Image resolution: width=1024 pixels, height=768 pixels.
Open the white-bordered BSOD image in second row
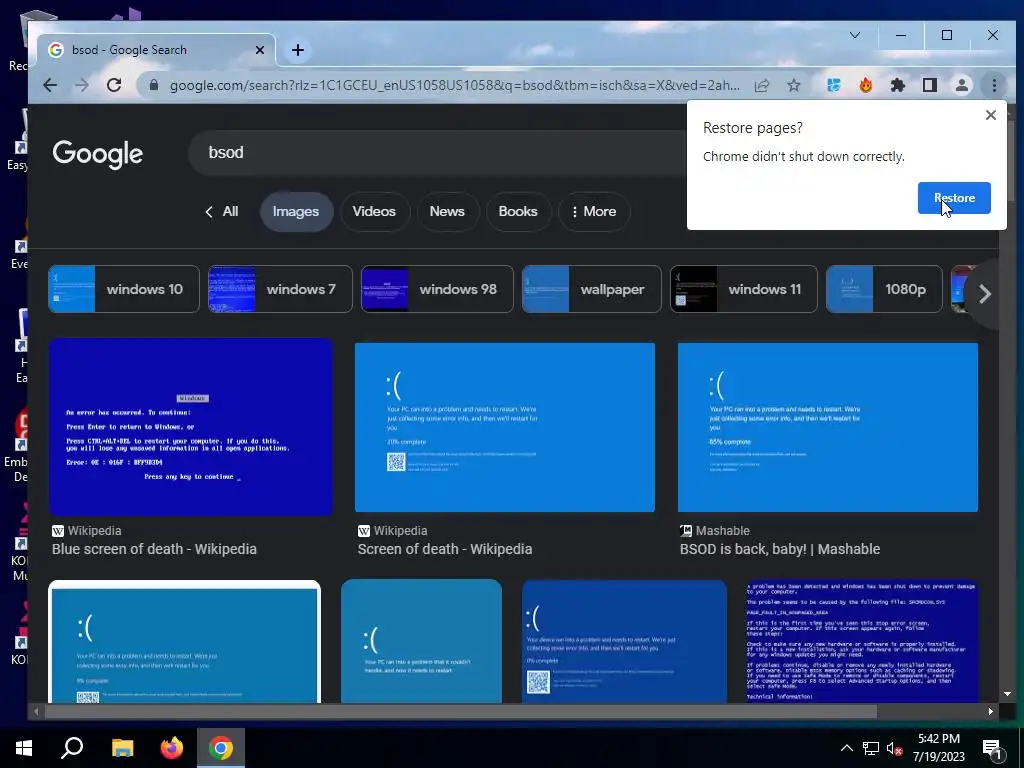[x=185, y=642]
